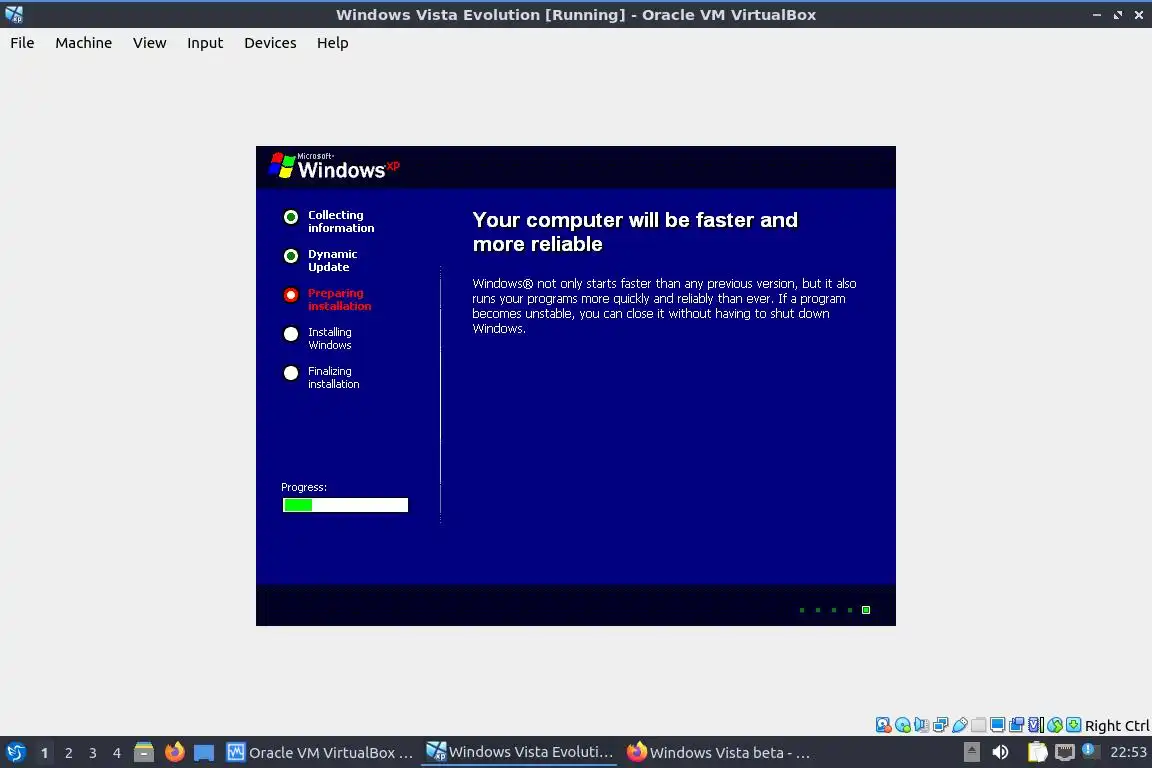
Task: Switch to workspace 4
Action: tap(117, 753)
